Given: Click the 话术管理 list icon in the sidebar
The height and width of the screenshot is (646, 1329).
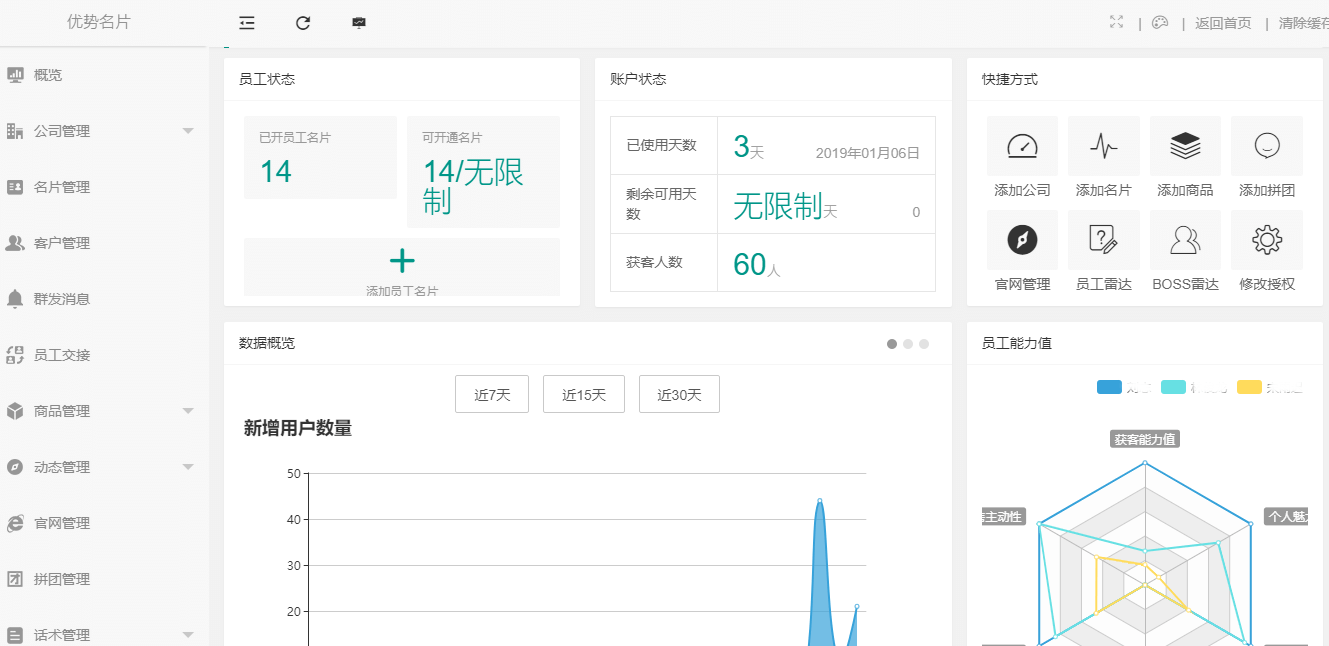Looking at the screenshot, I should [15, 635].
